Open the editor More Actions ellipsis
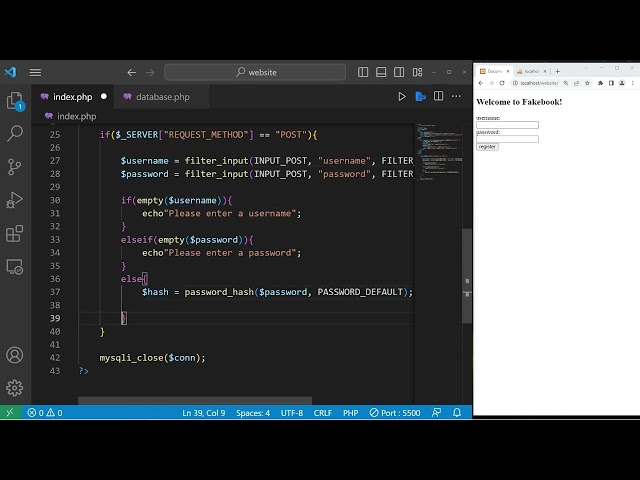This screenshot has width=640, height=480. point(456,96)
